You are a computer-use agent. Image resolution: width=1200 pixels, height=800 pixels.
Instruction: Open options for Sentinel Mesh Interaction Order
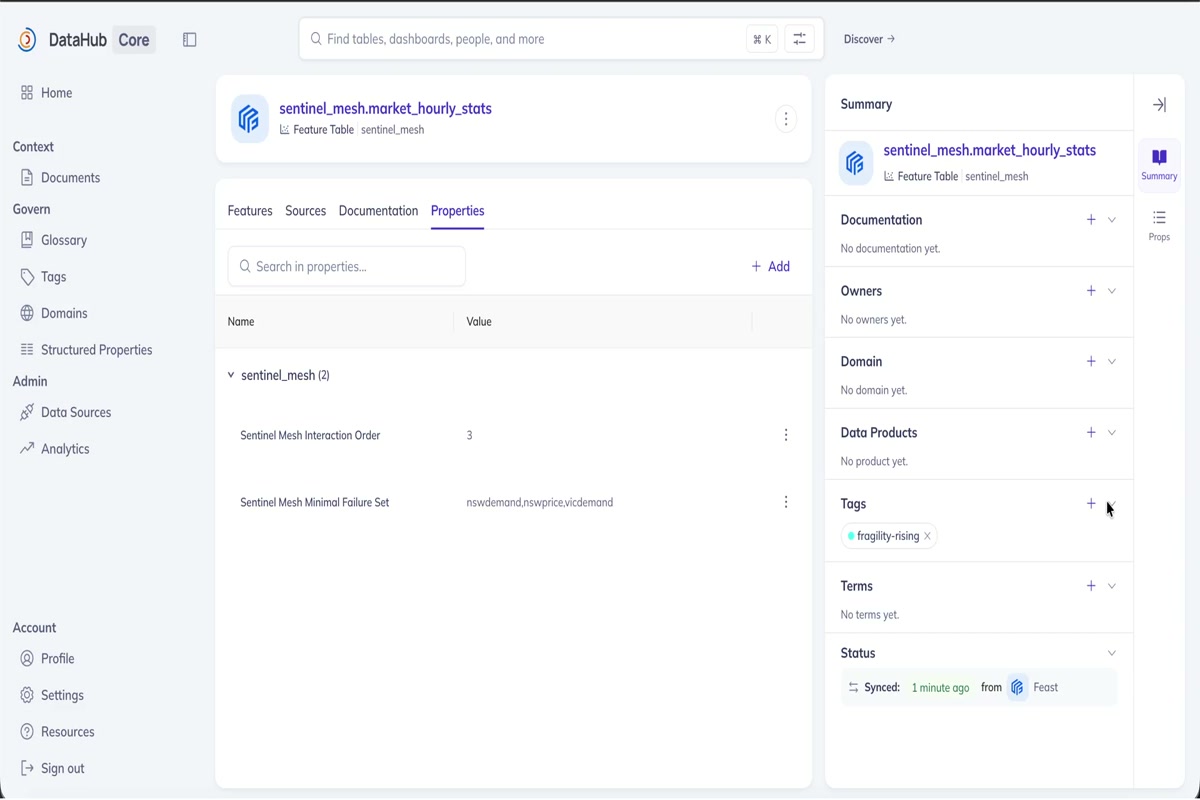point(786,435)
